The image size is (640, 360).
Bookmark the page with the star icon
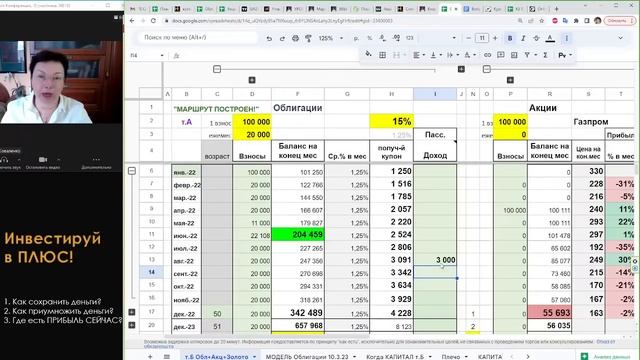[x=541, y=20]
